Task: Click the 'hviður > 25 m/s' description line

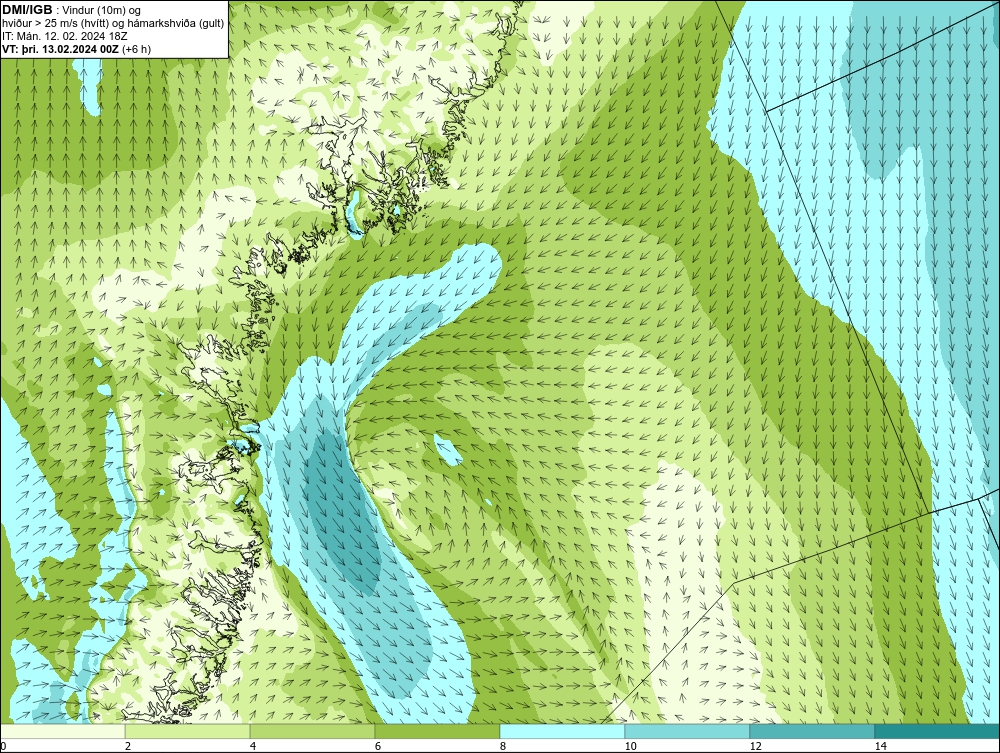Action: click(x=113, y=24)
